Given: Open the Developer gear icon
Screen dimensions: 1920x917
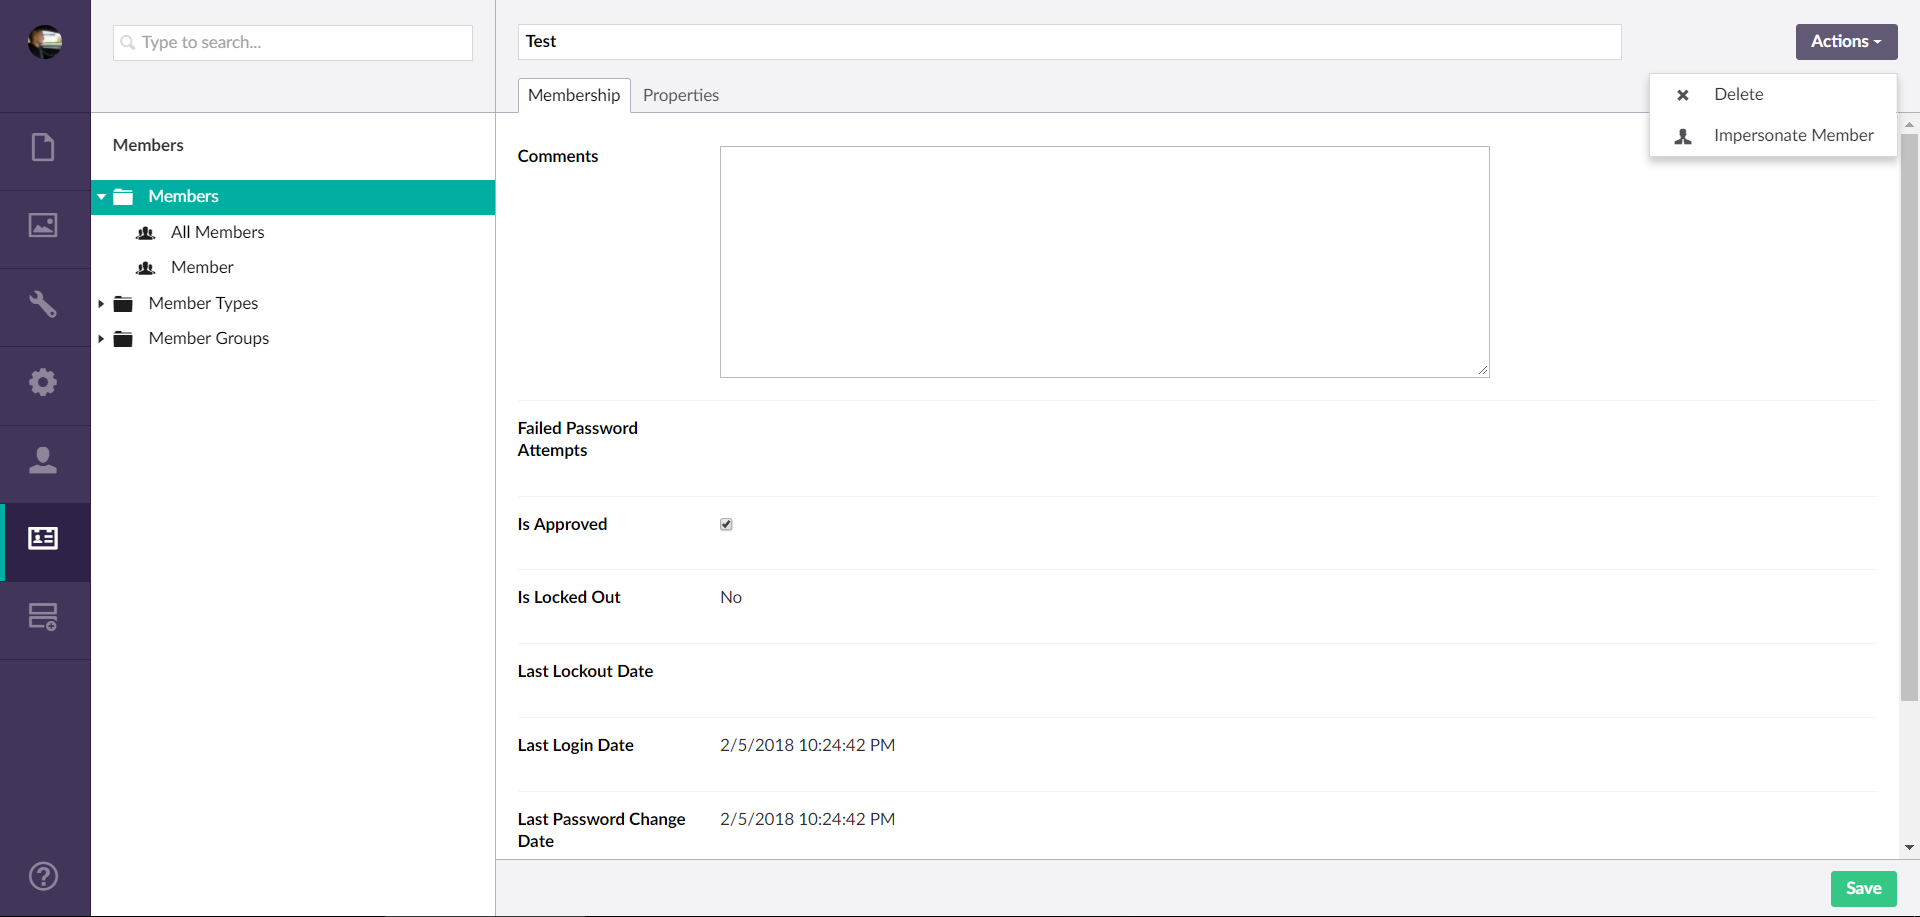Looking at the screenshot, I should pyautogui.click(x=43, y=382).
